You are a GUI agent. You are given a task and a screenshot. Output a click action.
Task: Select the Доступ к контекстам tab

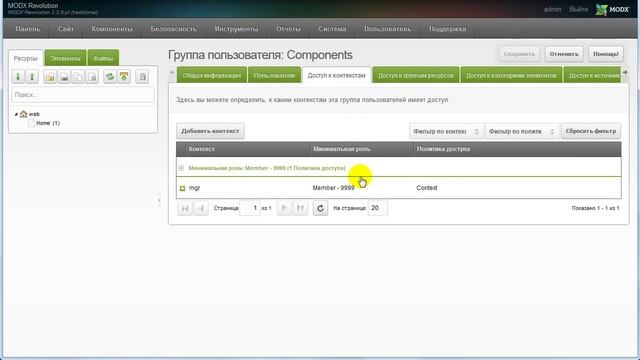pyautogui.click(x=336, y=76)
